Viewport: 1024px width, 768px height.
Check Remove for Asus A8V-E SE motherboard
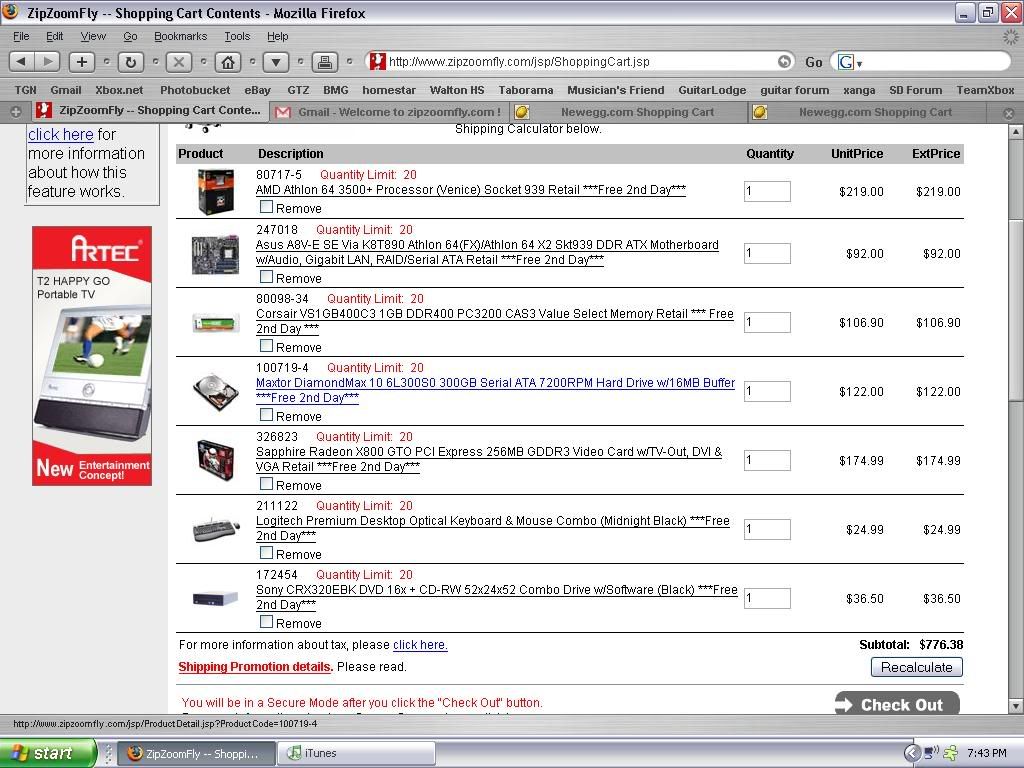266,277
